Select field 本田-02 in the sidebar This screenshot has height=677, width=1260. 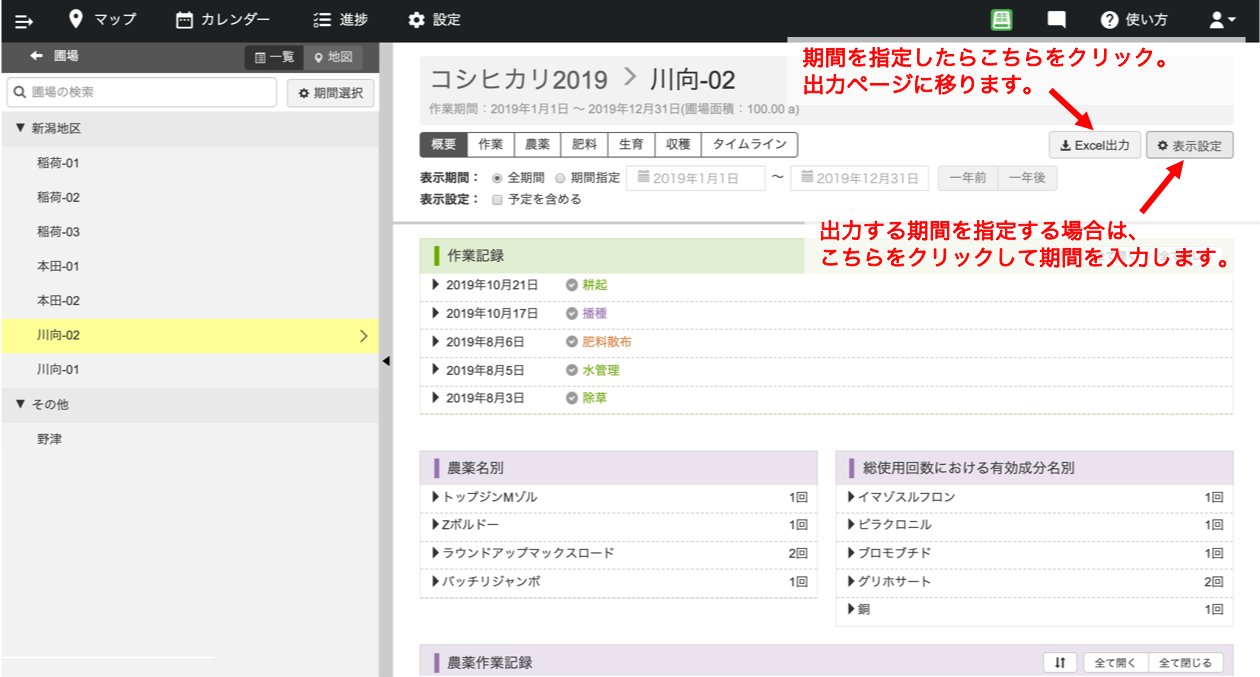tap(190, 301)
